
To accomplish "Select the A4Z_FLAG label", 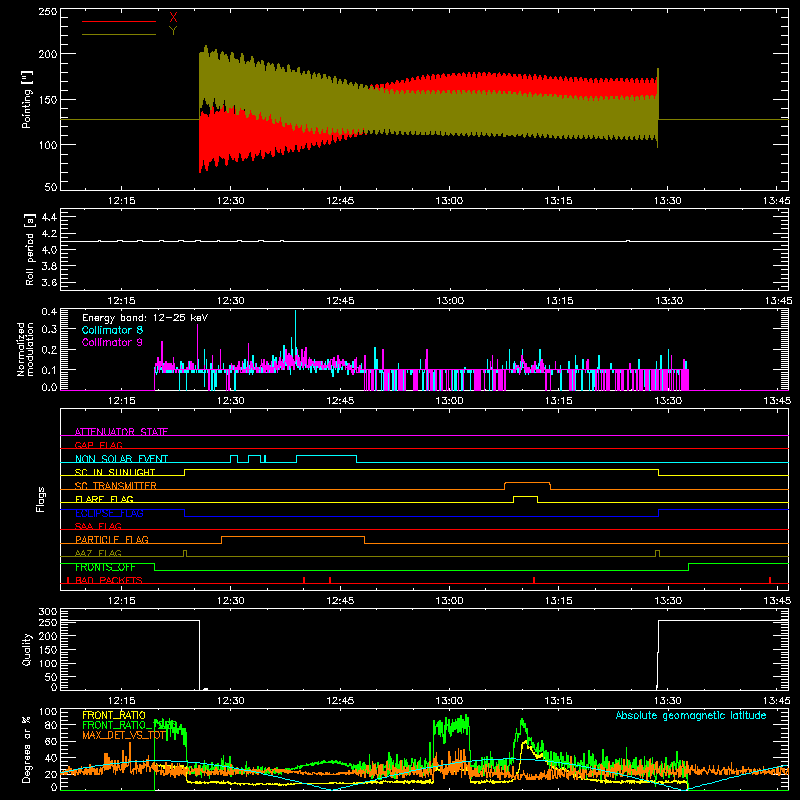I will 98,553.
